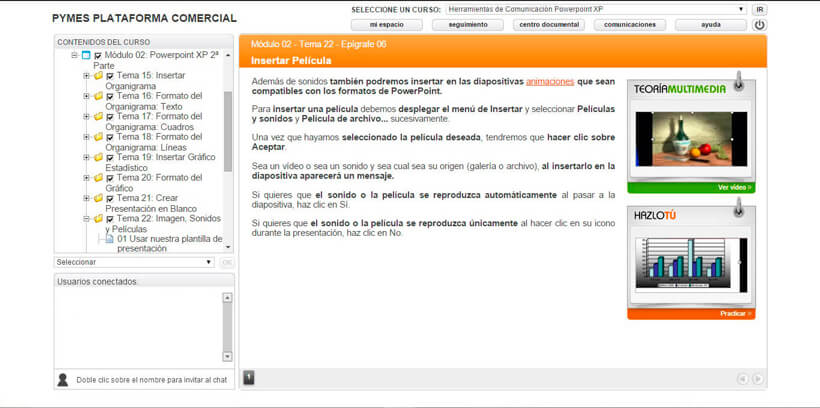
Task: Click the folder icon of Tema 18
Action: click(x=98, y=137)
